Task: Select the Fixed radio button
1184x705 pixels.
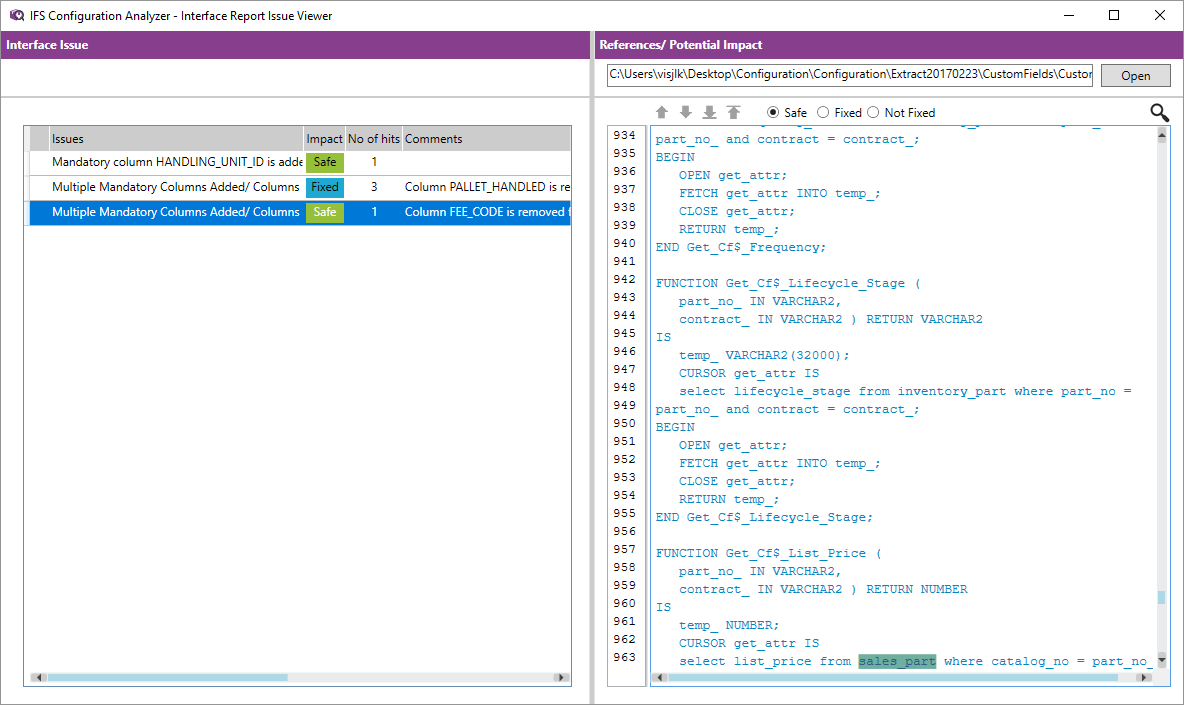Action: [x=823, y=113]
